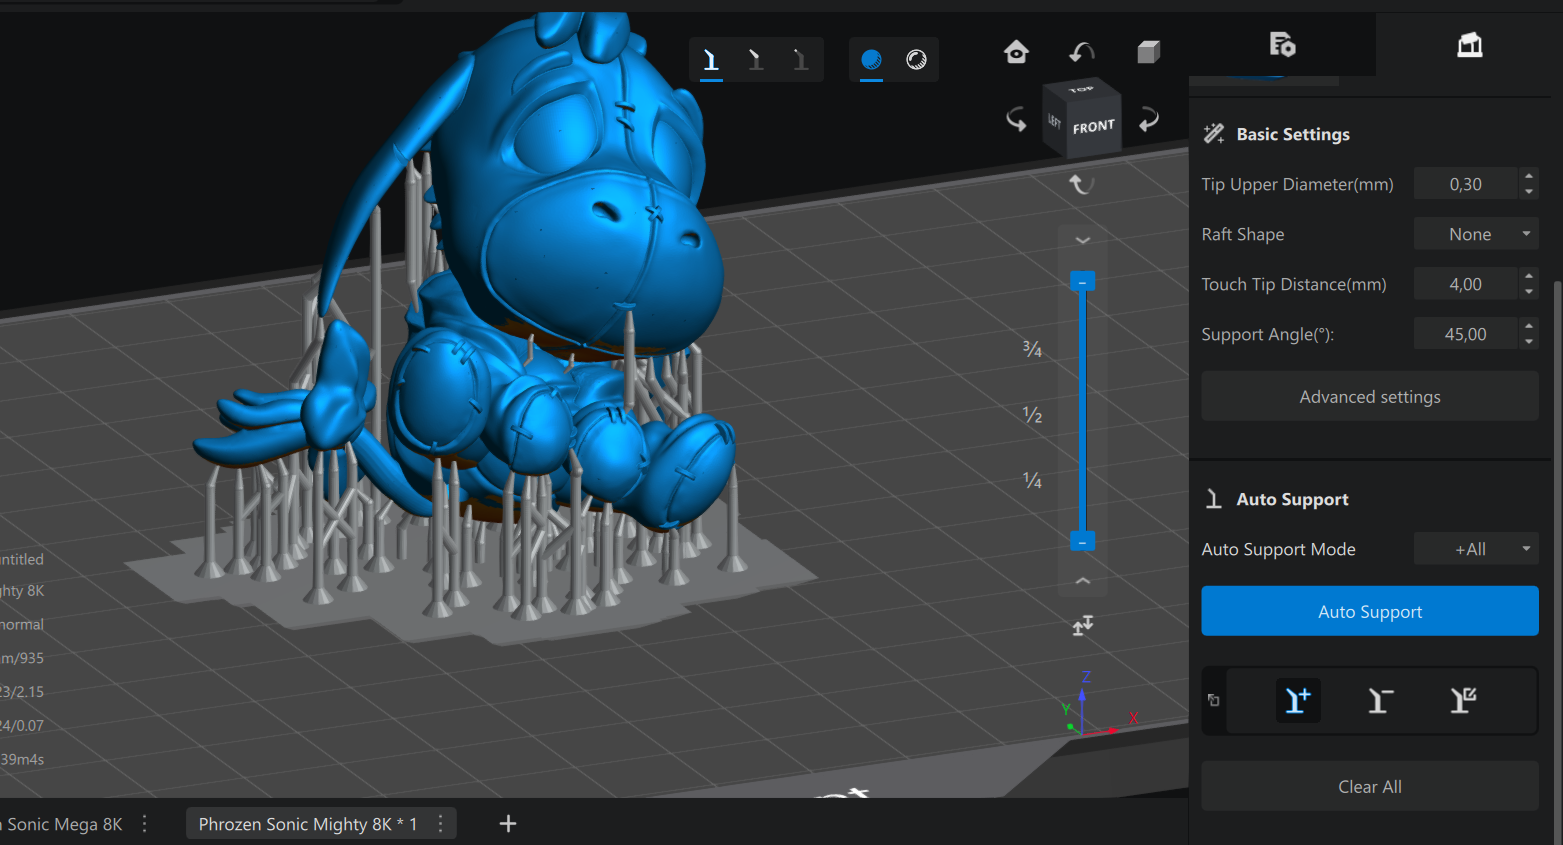Select the support icon with only tip highlighted
This screenshot has height=845, width=1563.
[x=800, y=60]
